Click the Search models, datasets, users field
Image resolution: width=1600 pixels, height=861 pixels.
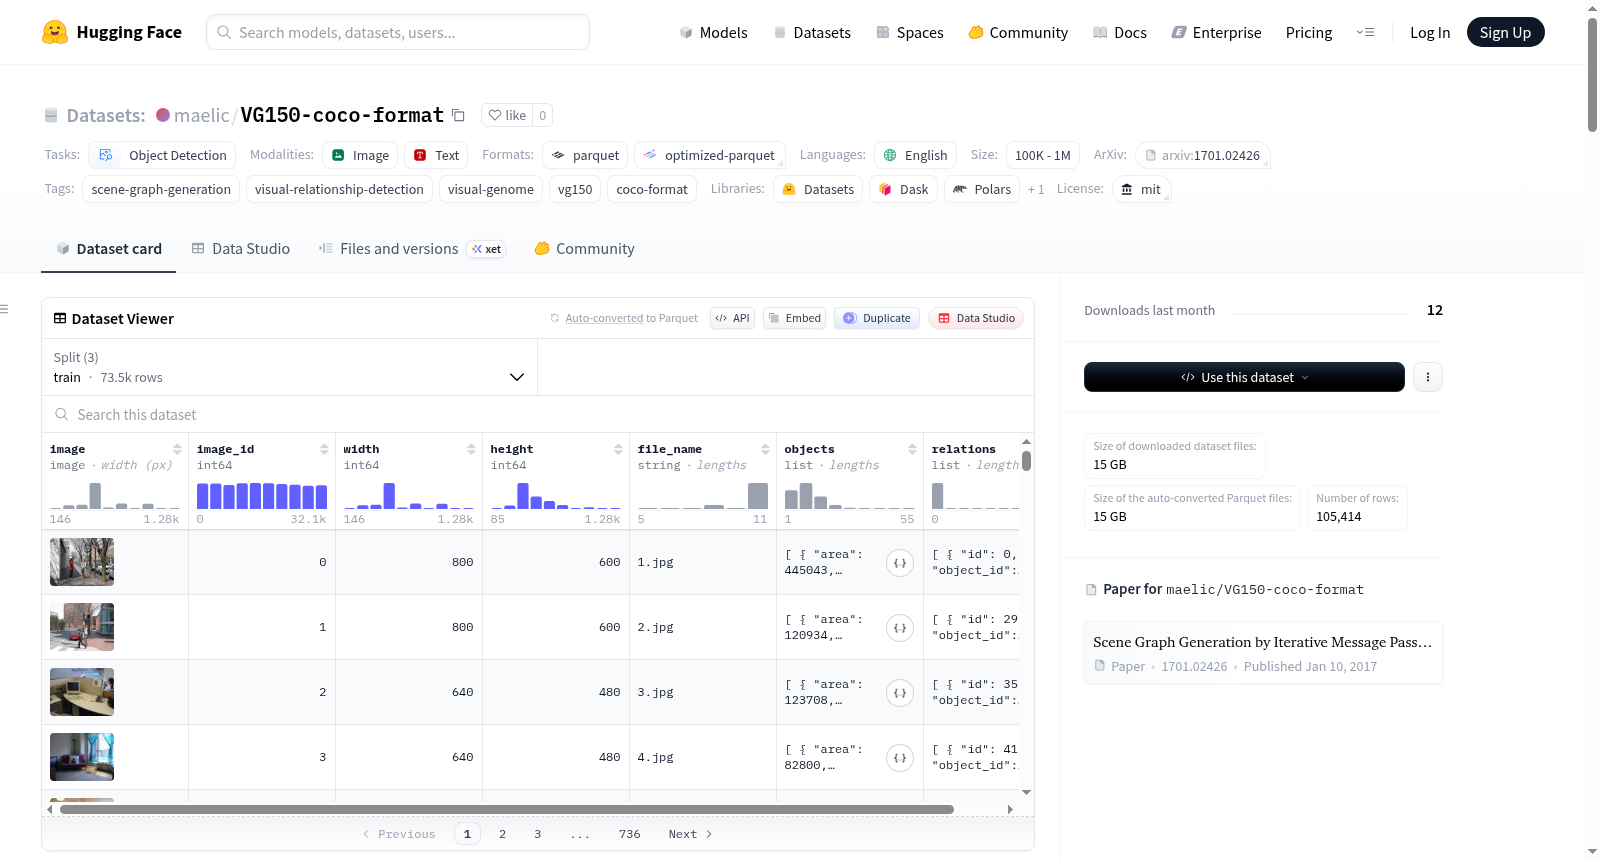click(x=398, y=32)
